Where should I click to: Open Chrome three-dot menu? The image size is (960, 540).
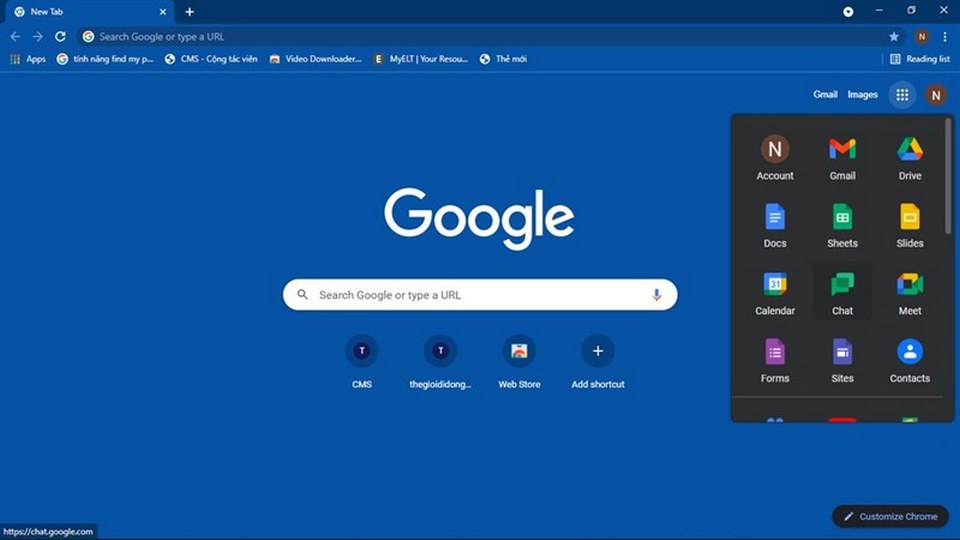point(945,36)
